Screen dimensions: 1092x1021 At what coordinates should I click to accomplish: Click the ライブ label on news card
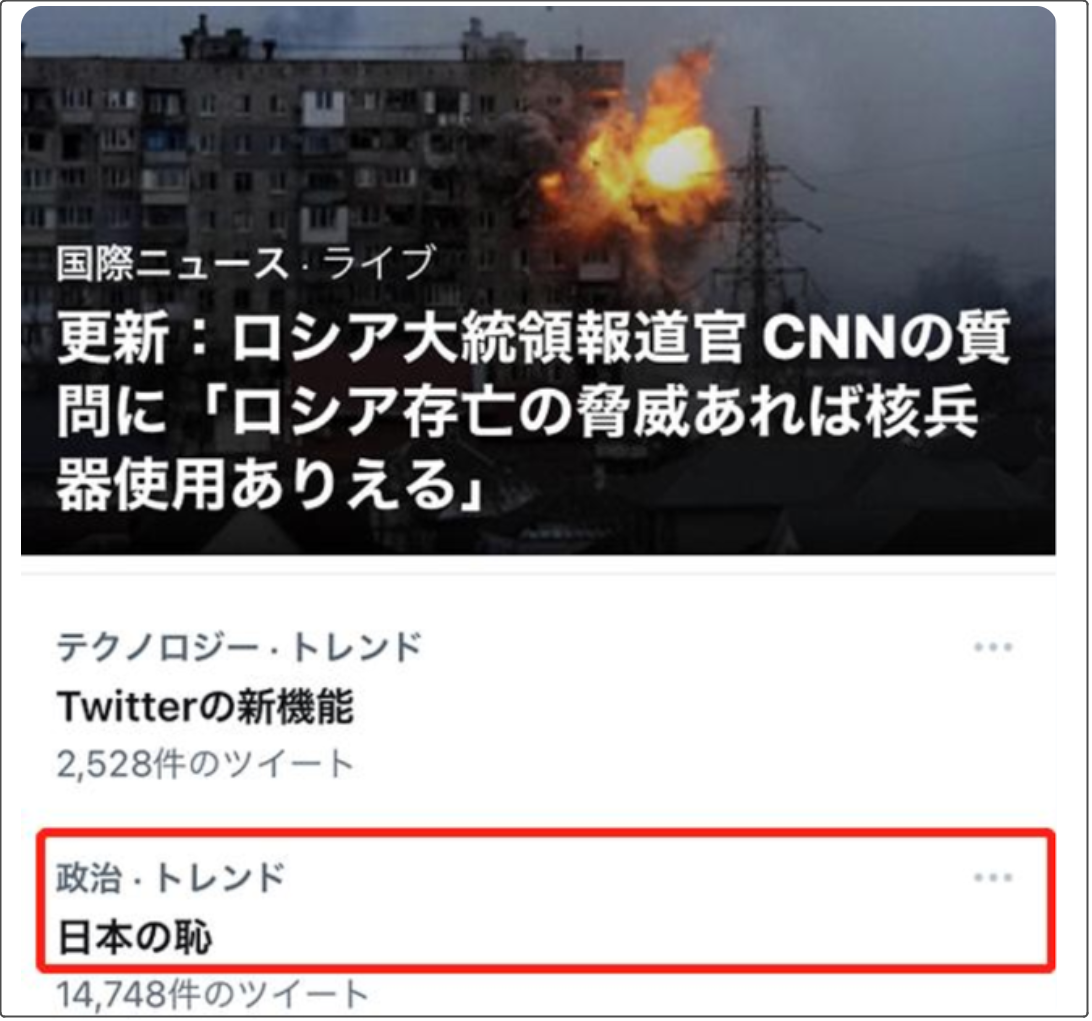[x=379, y=263]
